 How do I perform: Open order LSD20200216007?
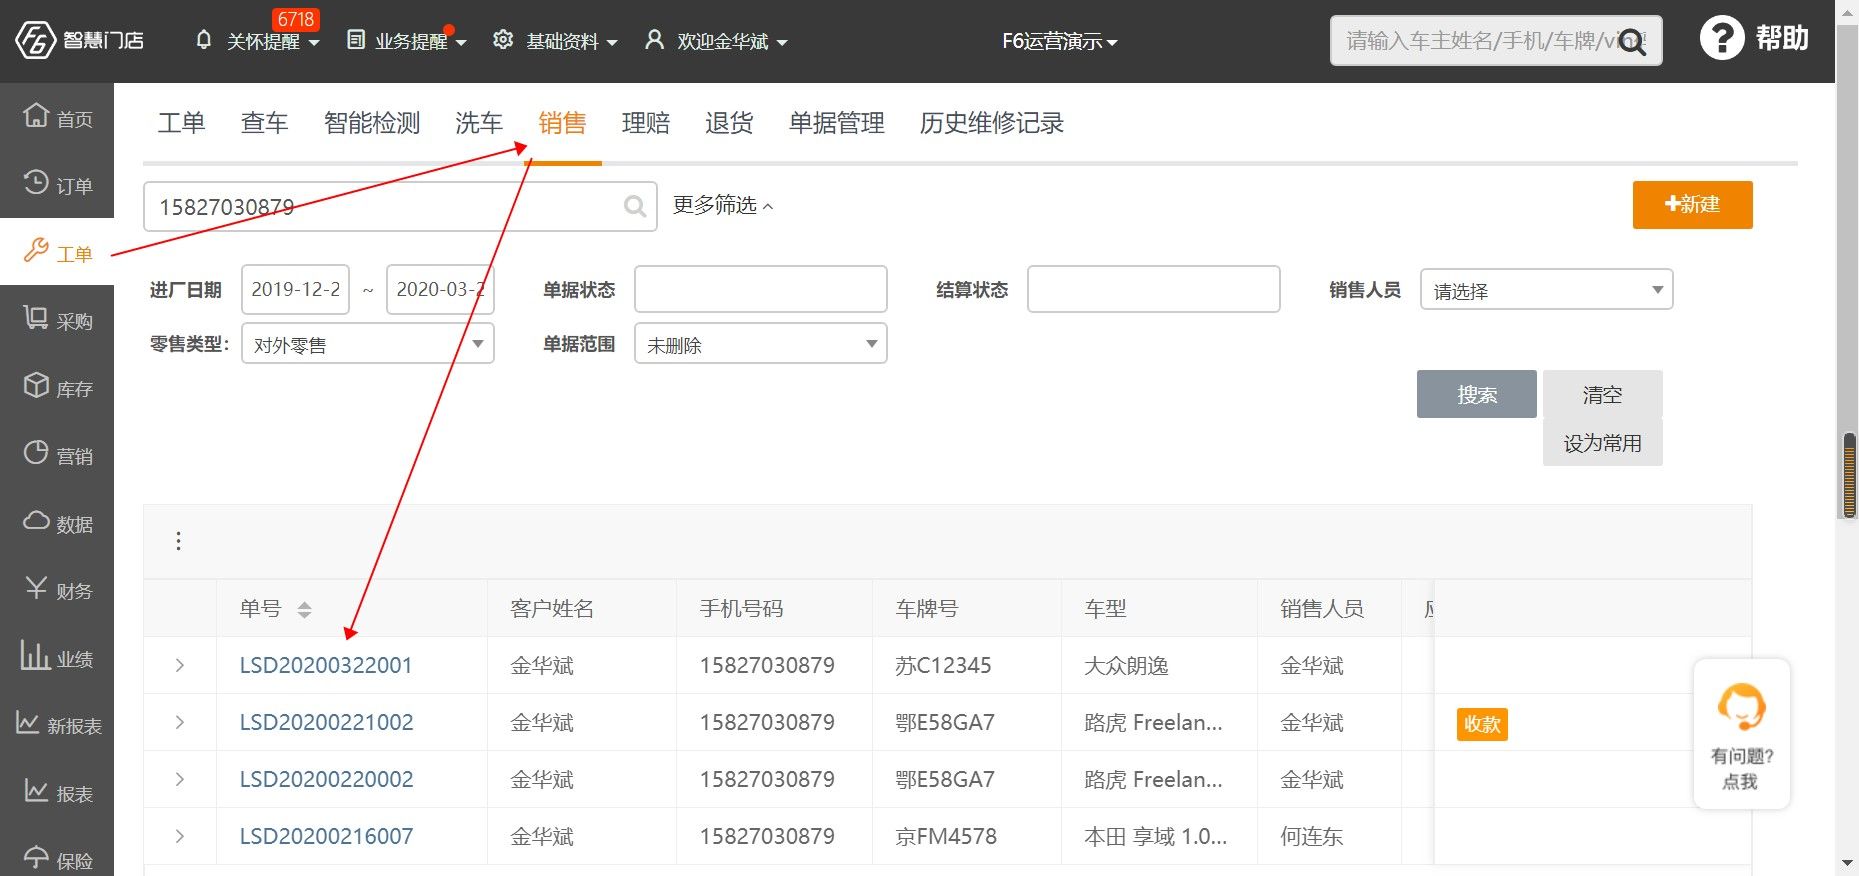point(326,837)
